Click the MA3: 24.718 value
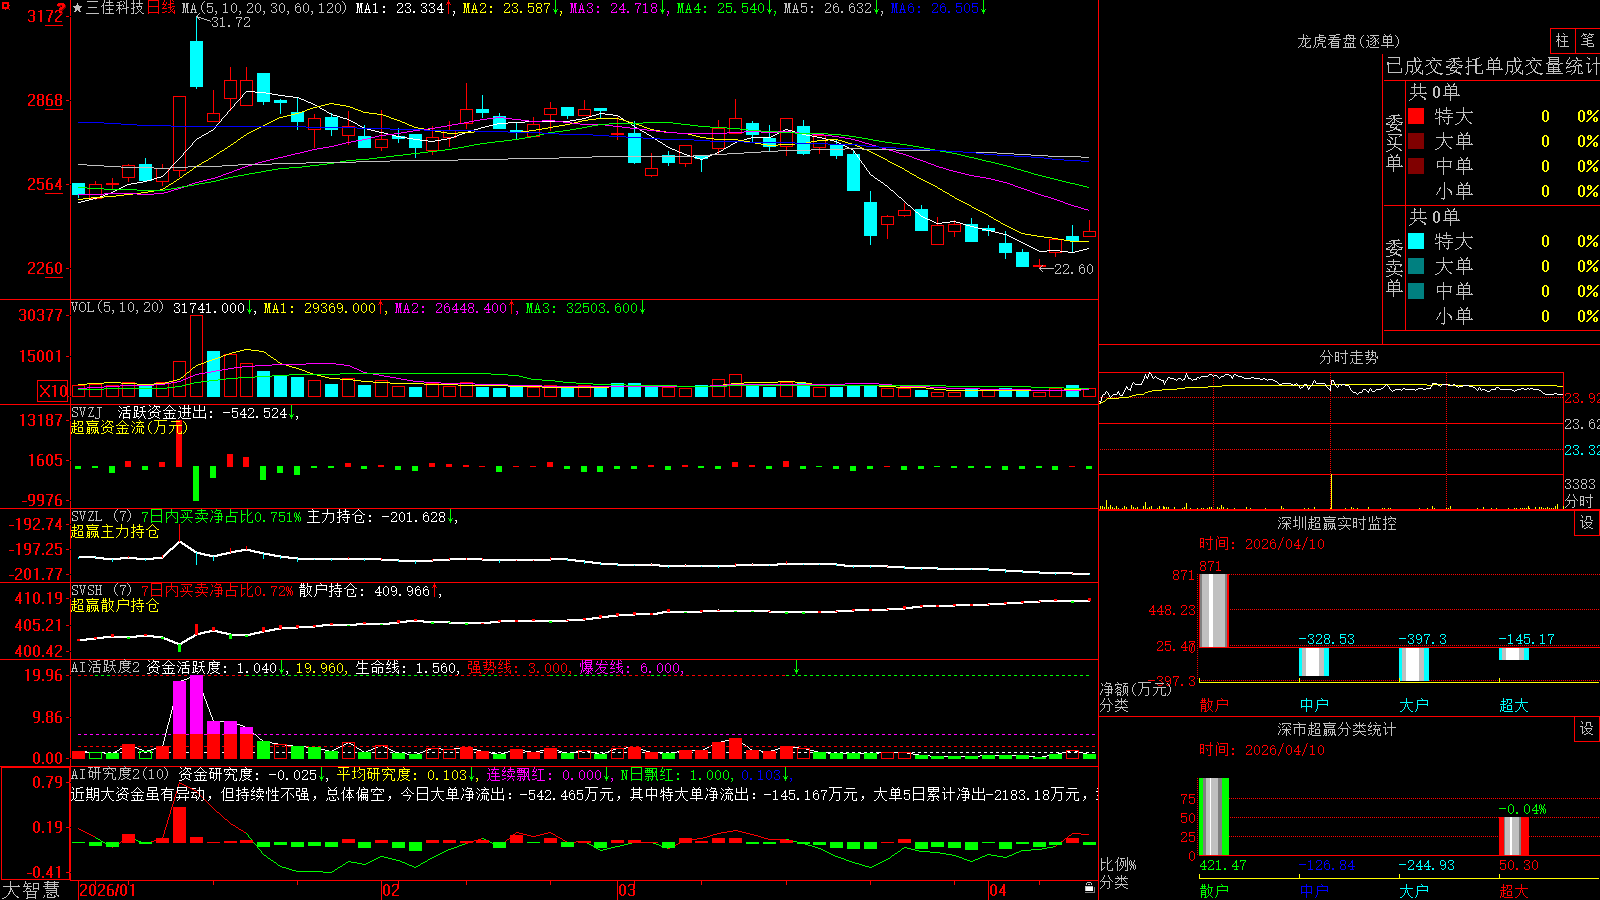Viewport: 1600px width, 900px height. click(614, 8)
